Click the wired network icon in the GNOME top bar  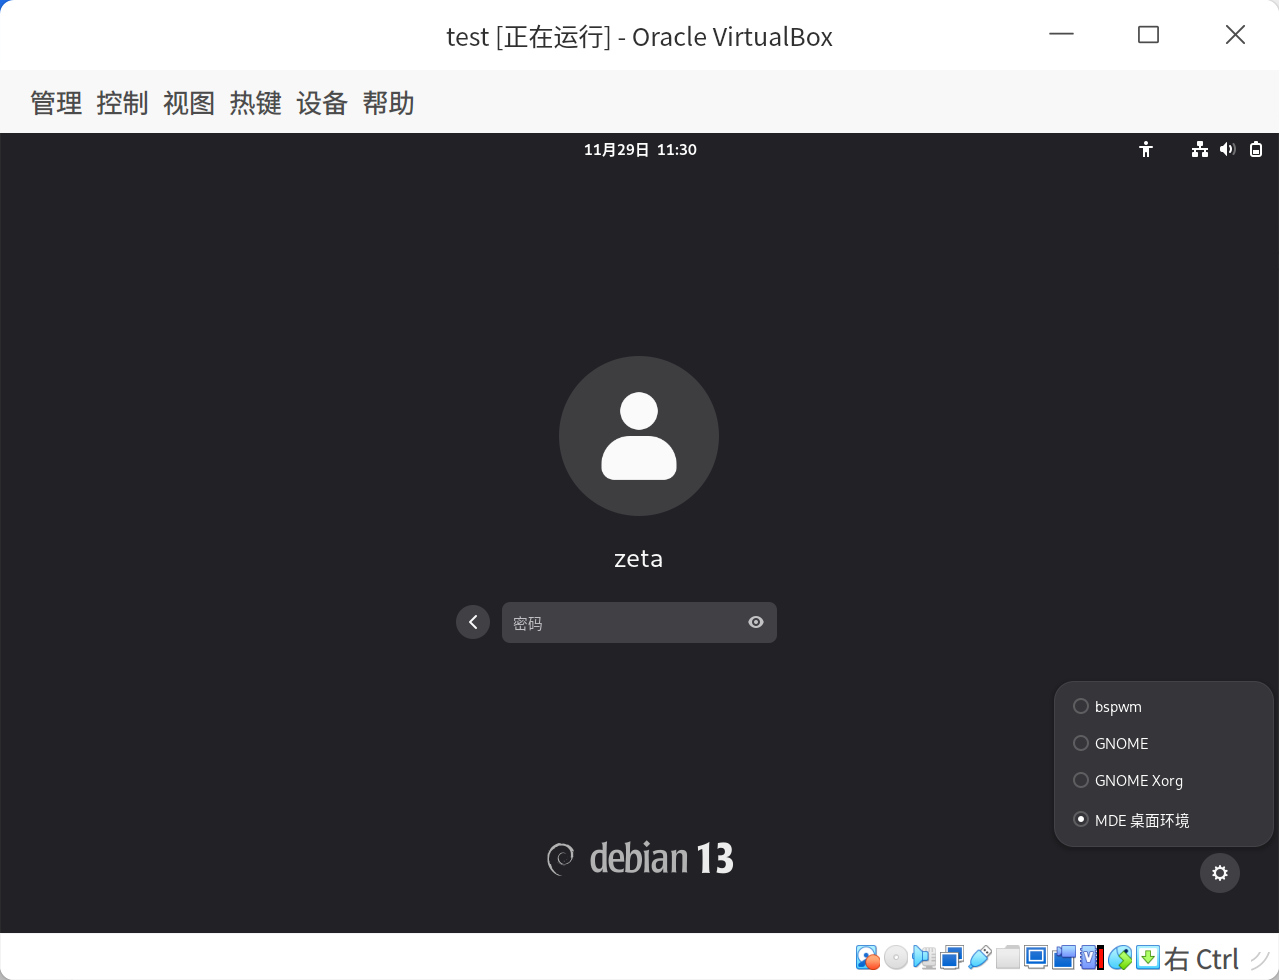point(1200,150)
